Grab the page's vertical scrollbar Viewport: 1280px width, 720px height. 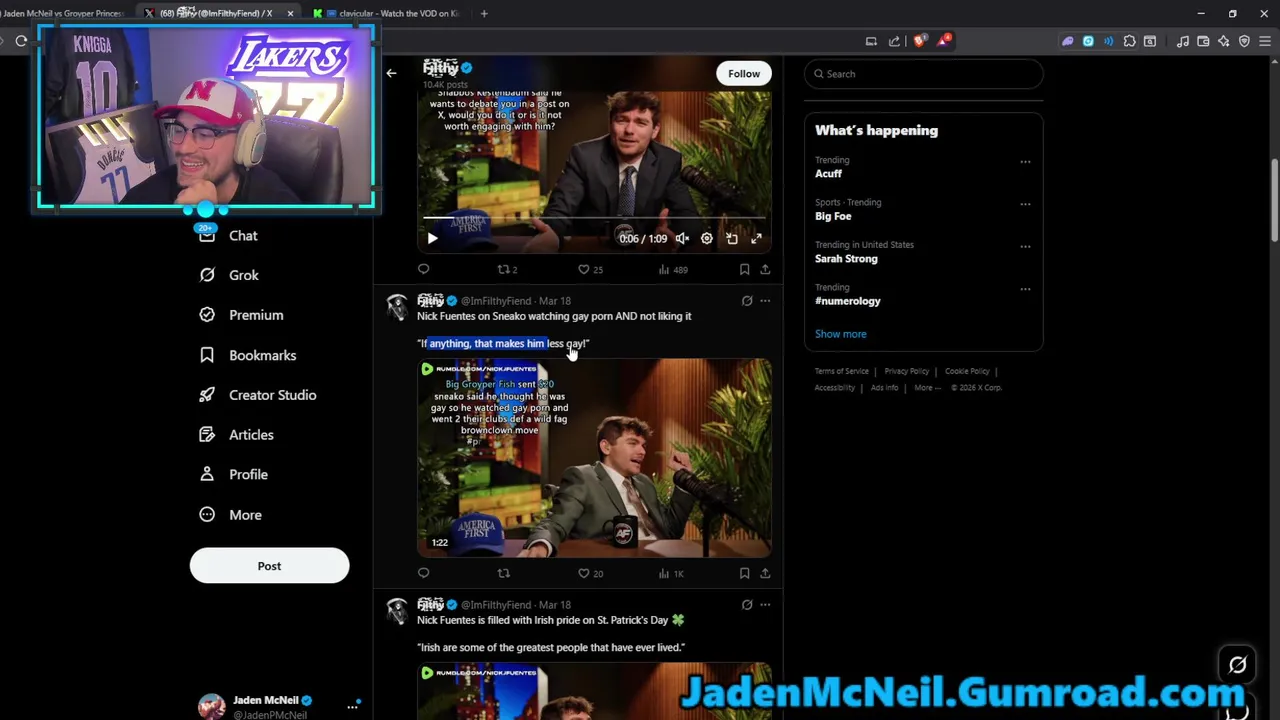pos(1274,200)
